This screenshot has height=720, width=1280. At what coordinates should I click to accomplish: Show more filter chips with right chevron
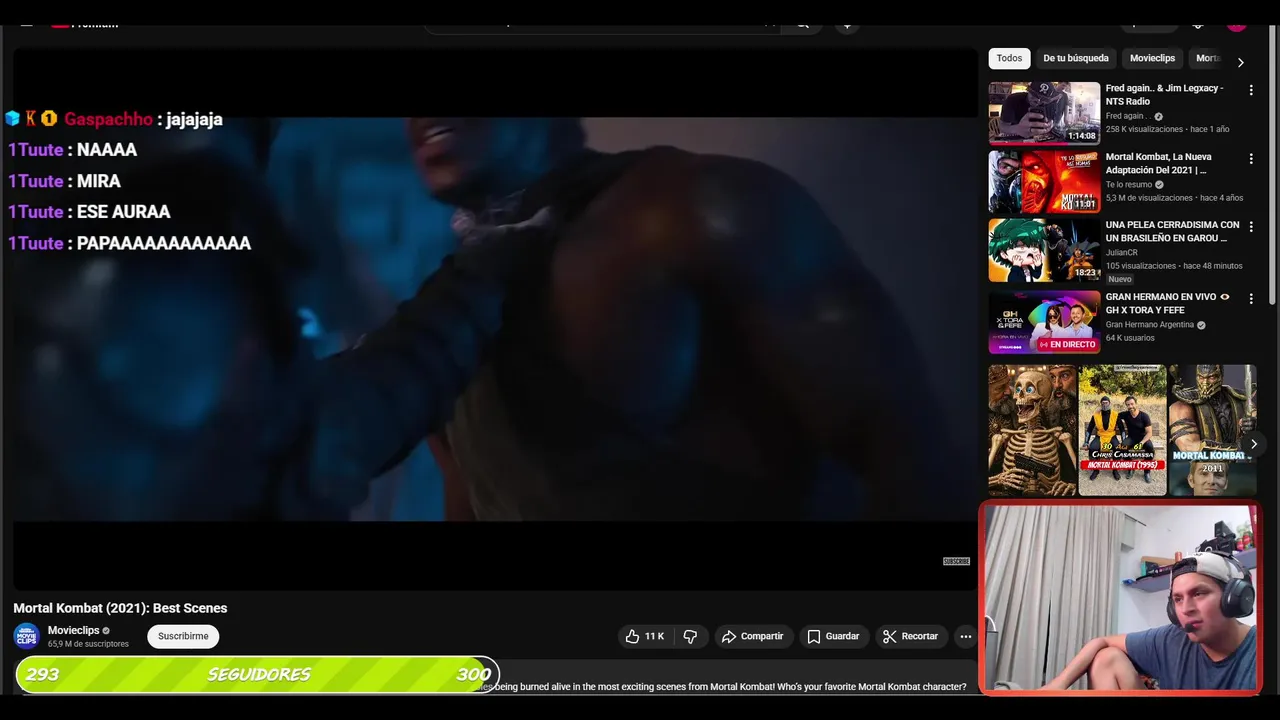[1240, 62]
